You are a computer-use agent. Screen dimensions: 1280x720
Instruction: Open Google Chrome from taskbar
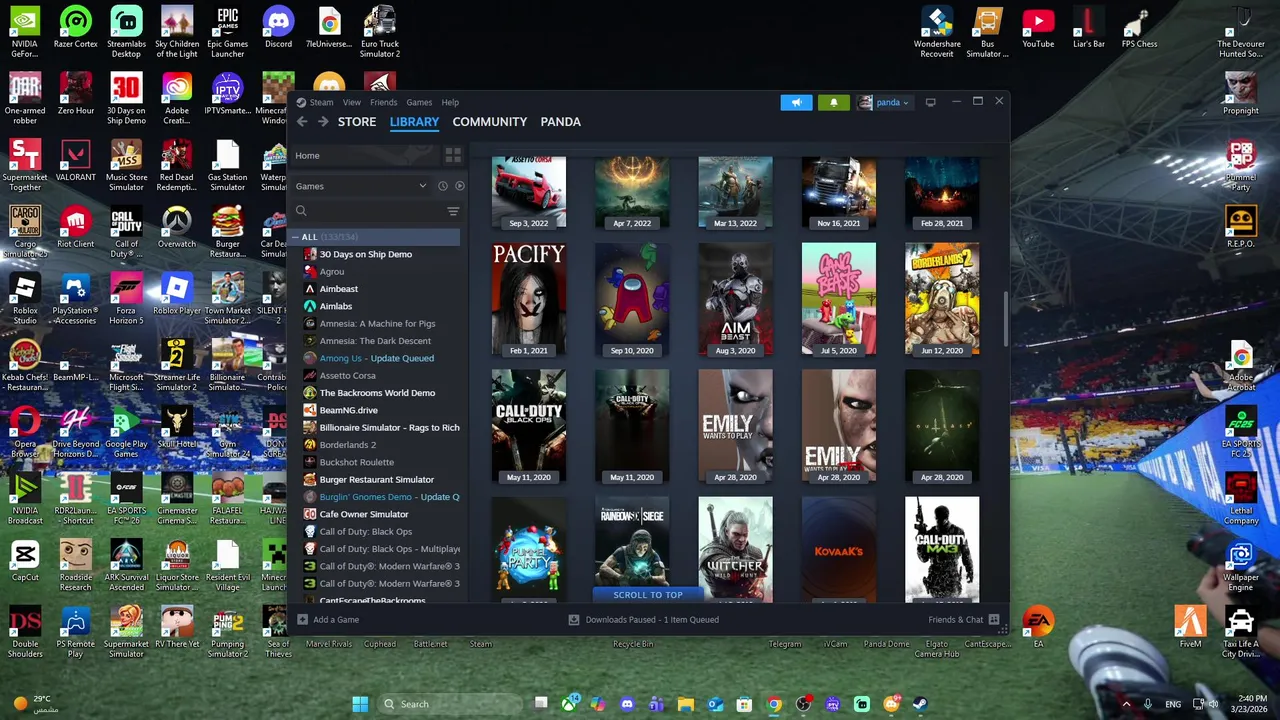coord(774,704)
